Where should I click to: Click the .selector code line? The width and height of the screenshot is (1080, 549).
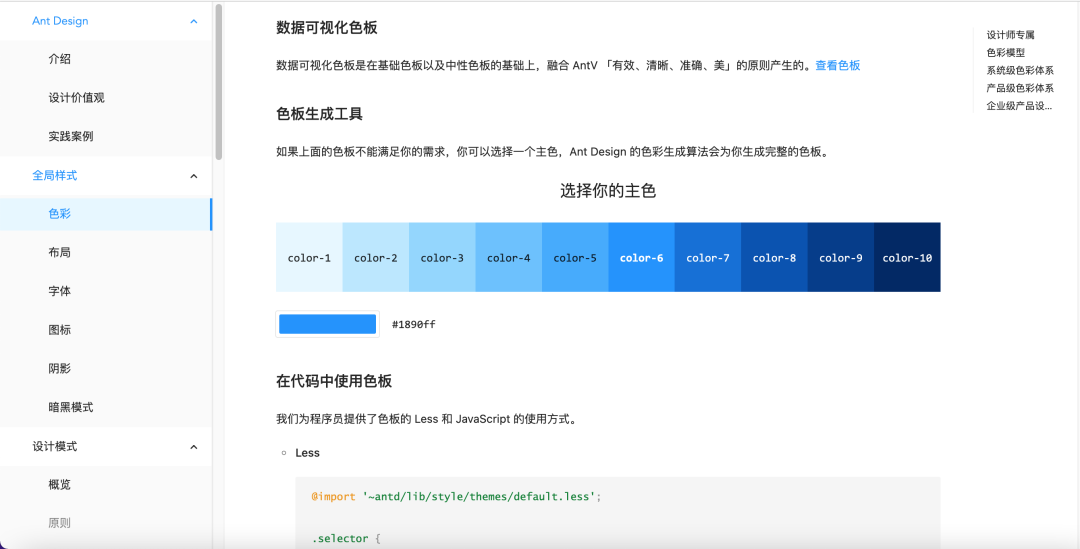(346, 539)
